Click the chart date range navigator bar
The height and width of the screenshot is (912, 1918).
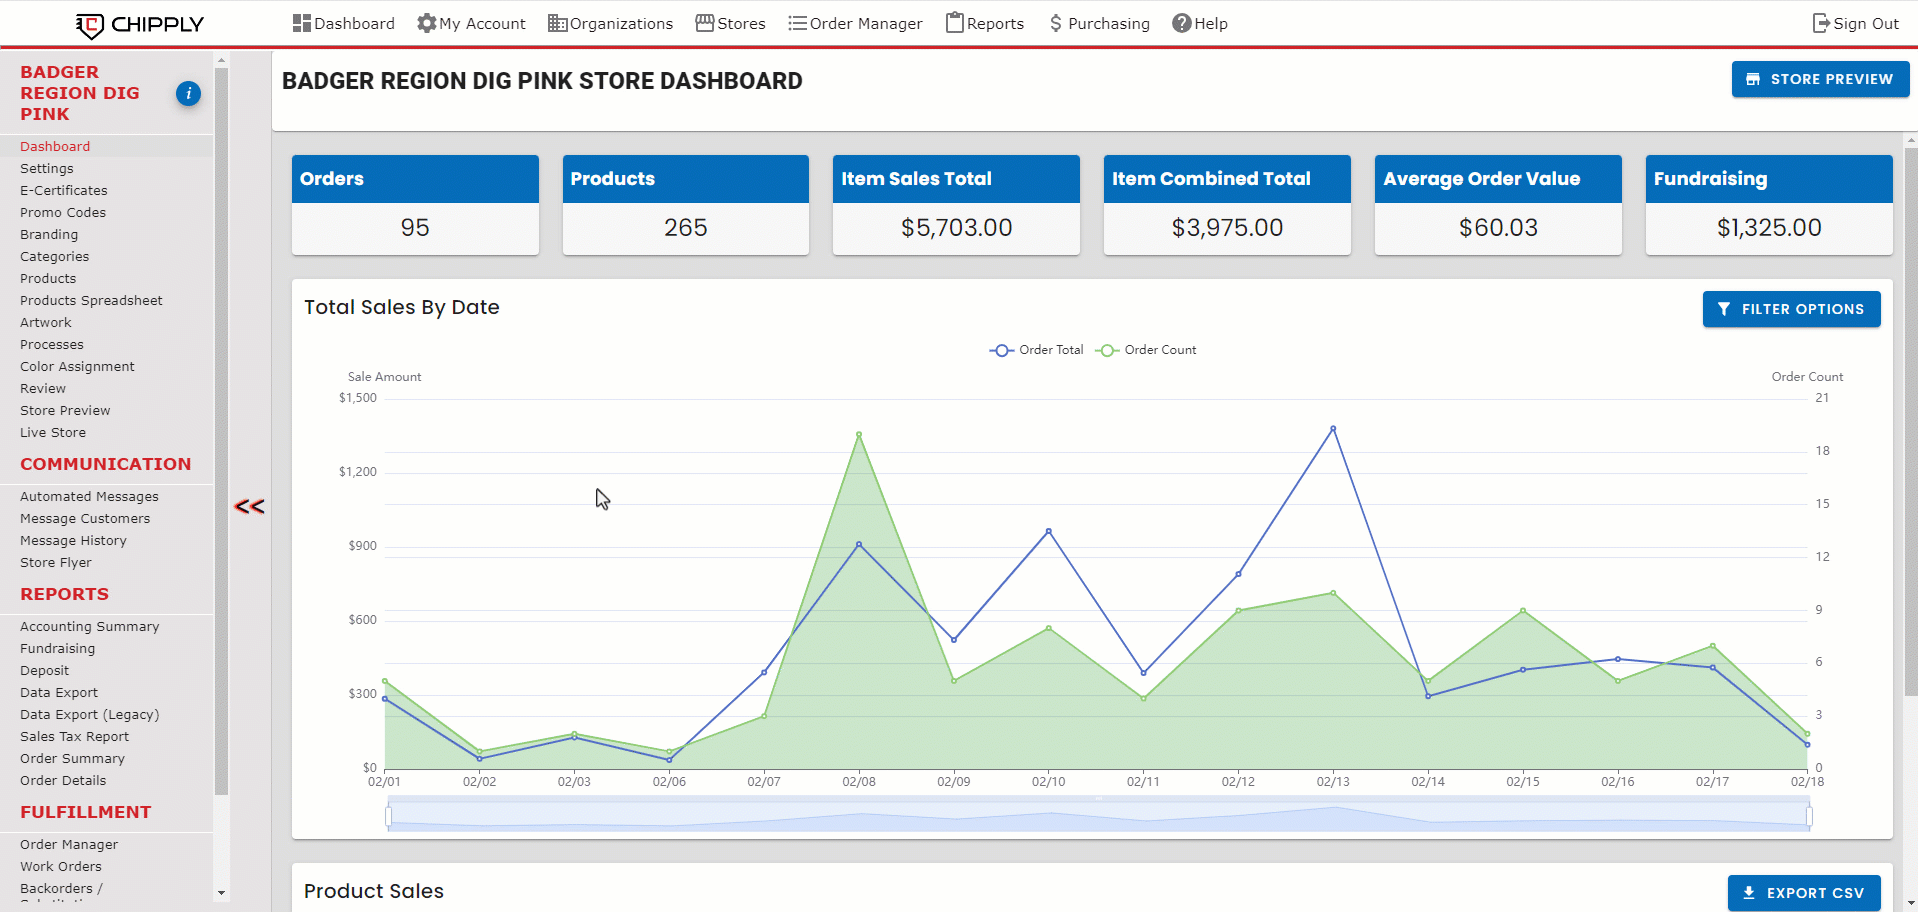point(1098,815)
